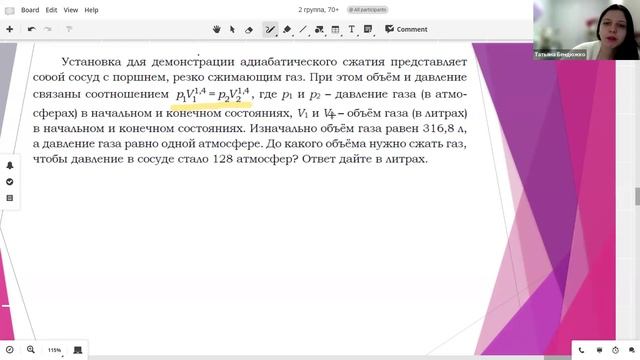Click the number 128 in the problem text
The image size is (640, 360).
coord(222,159)
